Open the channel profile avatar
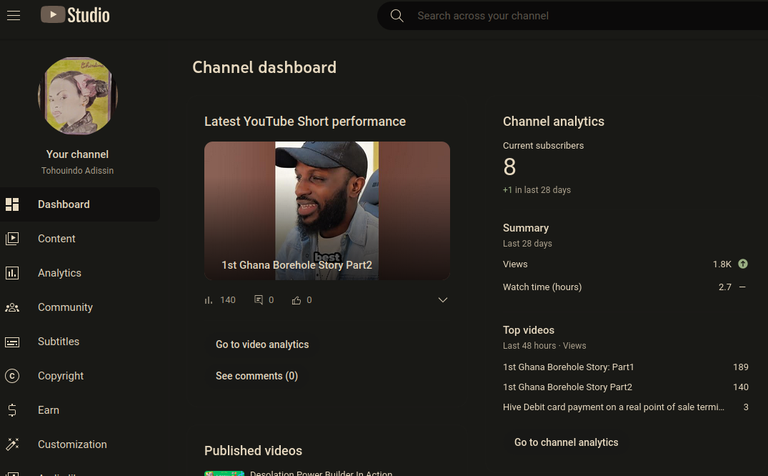 [77, 95]
